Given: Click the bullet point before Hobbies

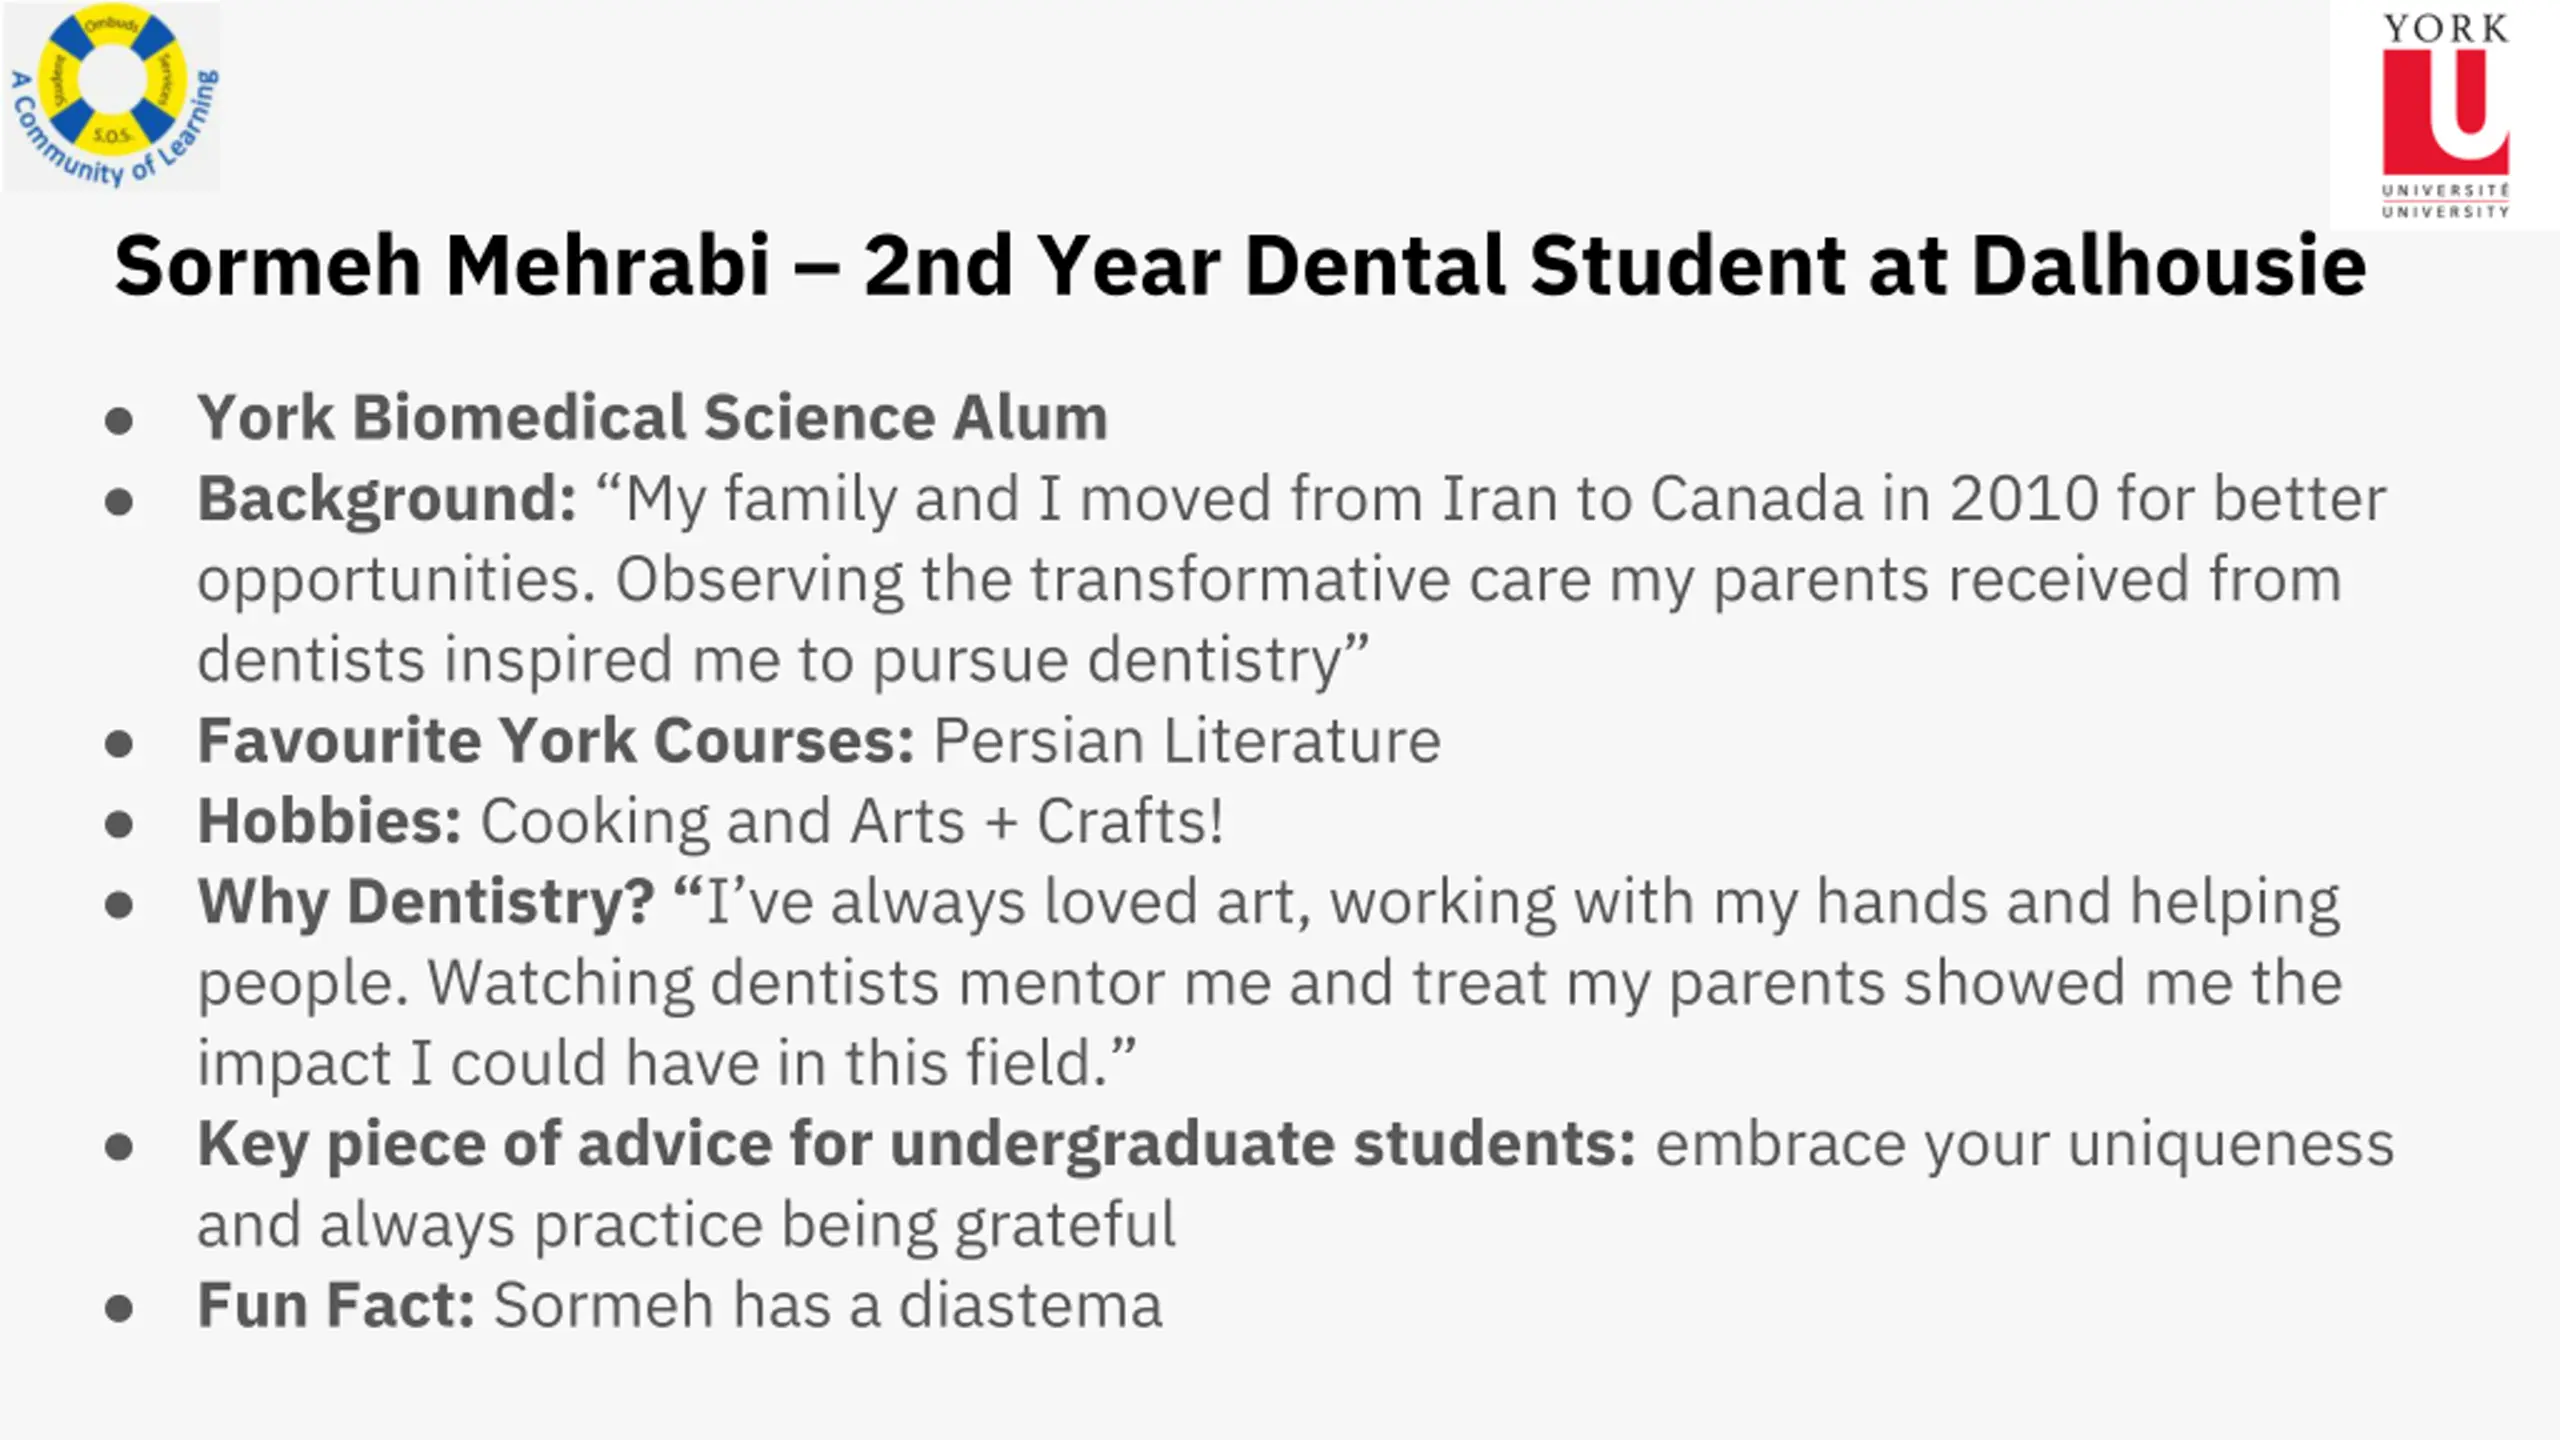Looking at the screenshot, I should pos(119,824).
